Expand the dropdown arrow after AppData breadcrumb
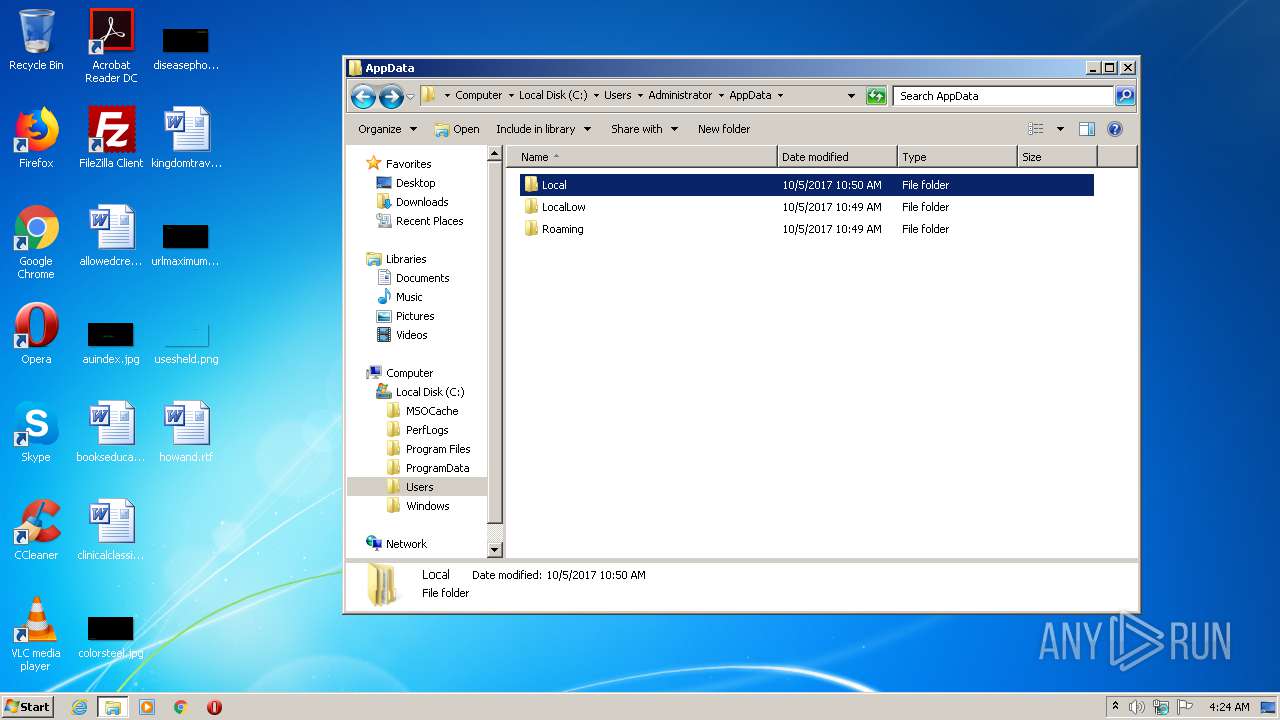 [780, 96]
